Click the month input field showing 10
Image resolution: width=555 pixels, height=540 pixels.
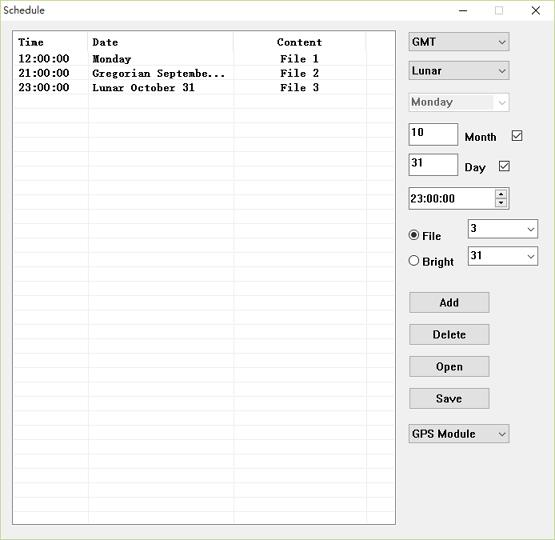pyautogui.click(x=433, y=134)
